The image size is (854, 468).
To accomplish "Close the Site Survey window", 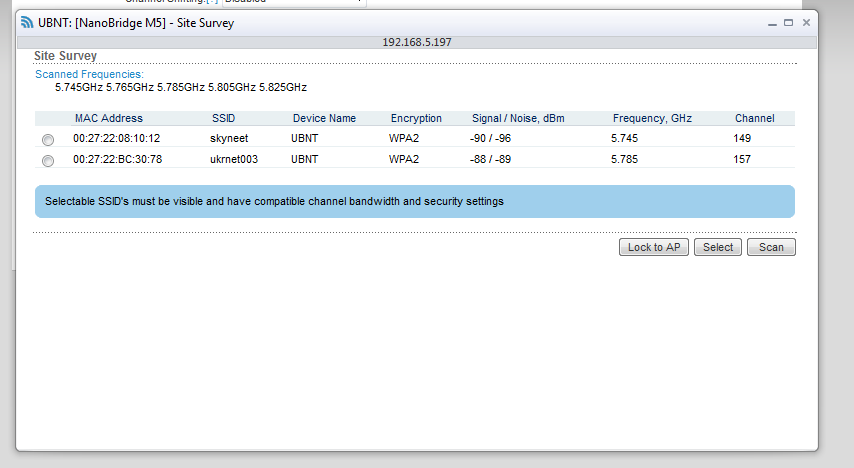I will (806, 22).
